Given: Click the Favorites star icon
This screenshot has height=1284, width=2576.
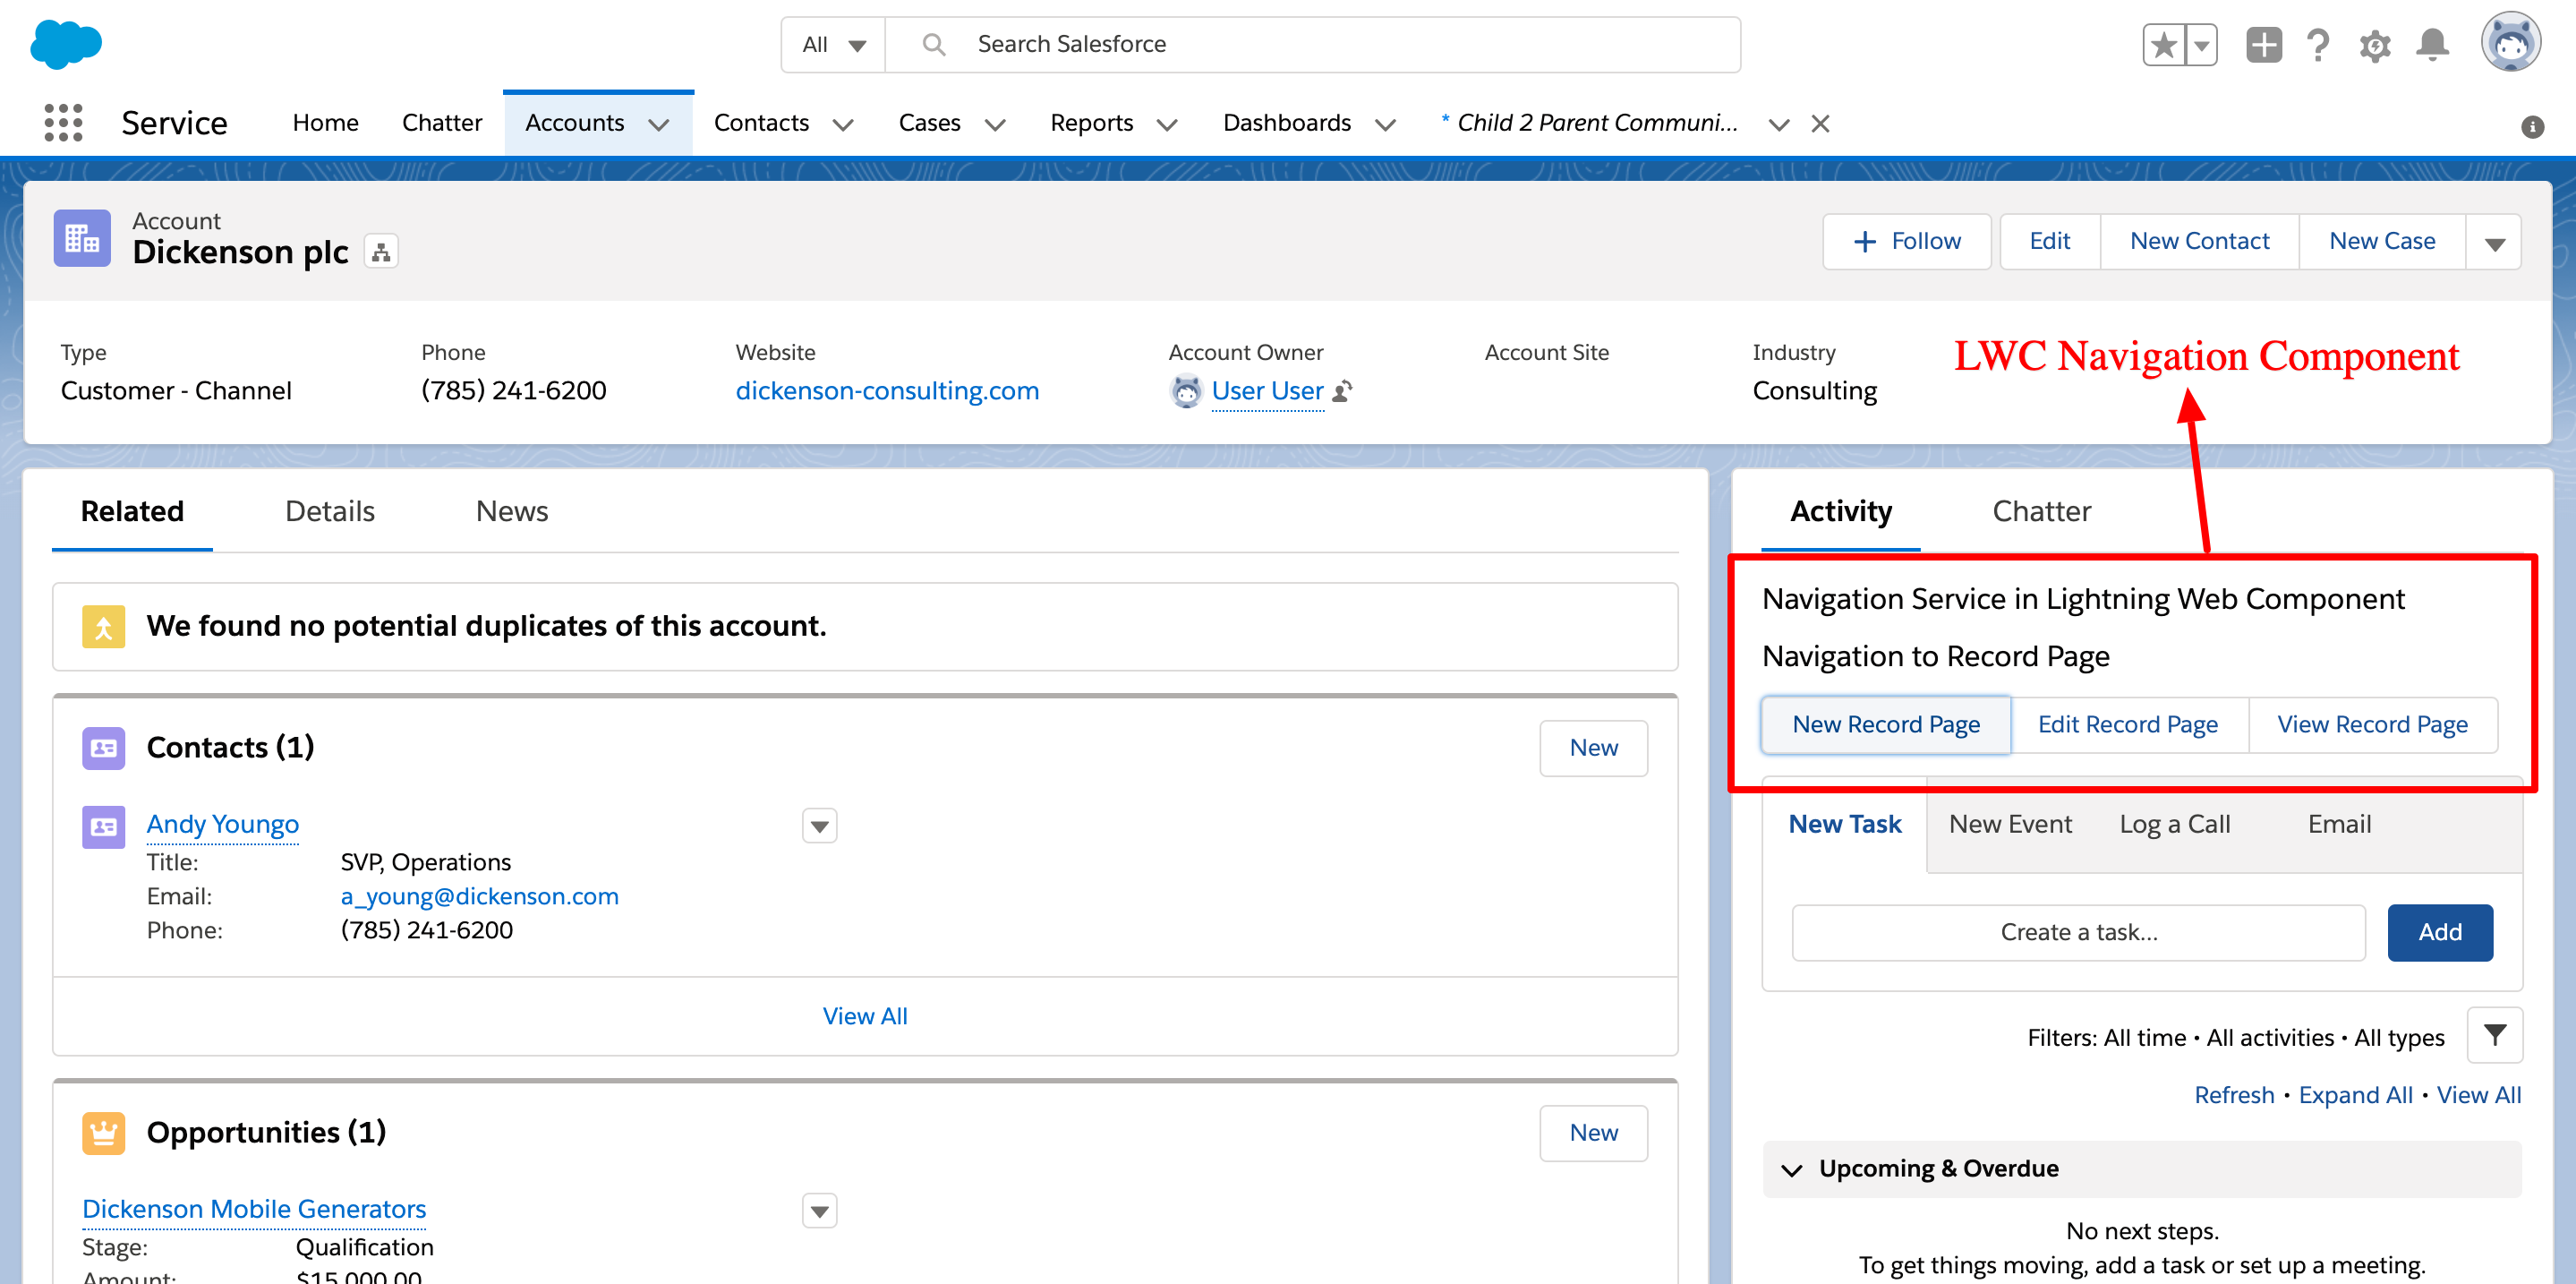Looking at the screenshot, I should [2163, 45].
